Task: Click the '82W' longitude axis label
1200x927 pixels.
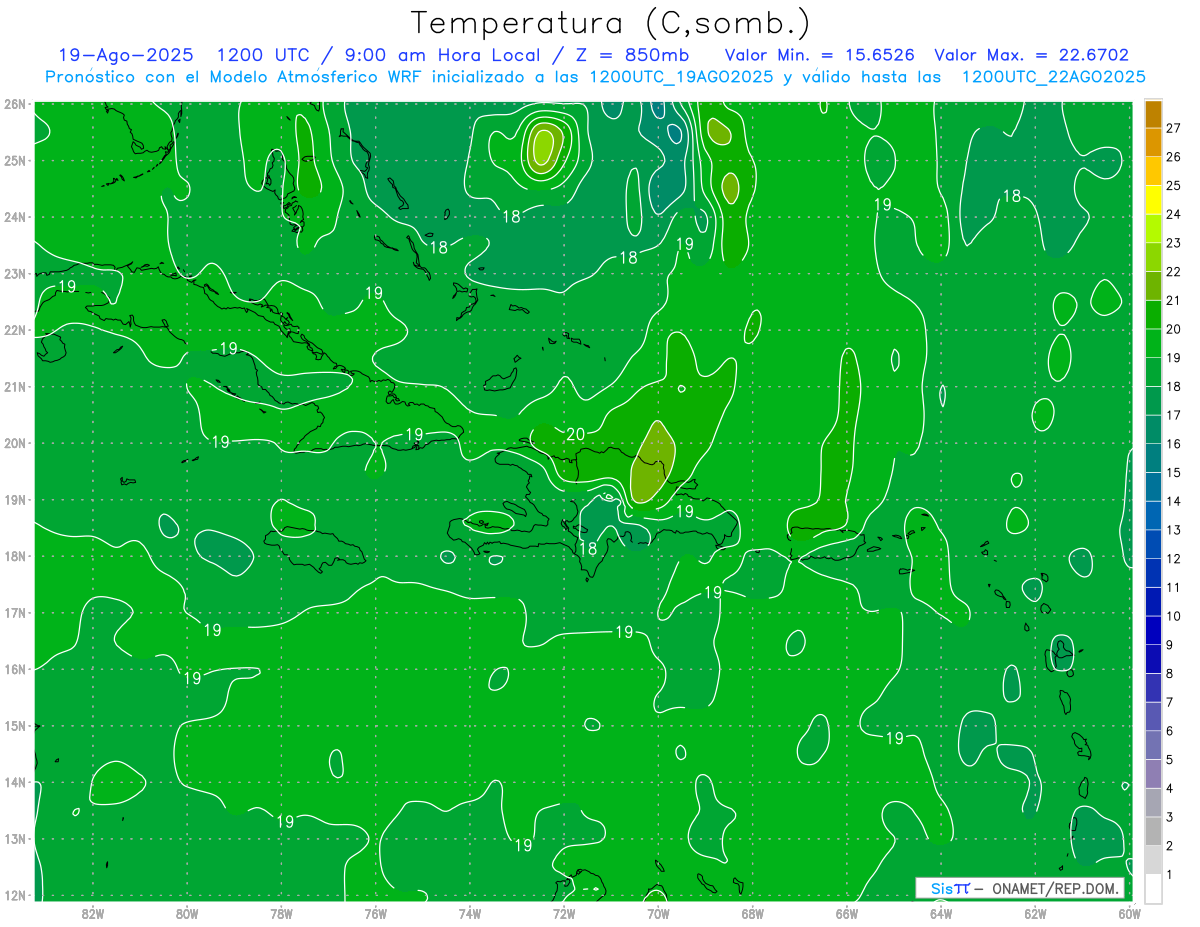Action: tap(93, 912)
